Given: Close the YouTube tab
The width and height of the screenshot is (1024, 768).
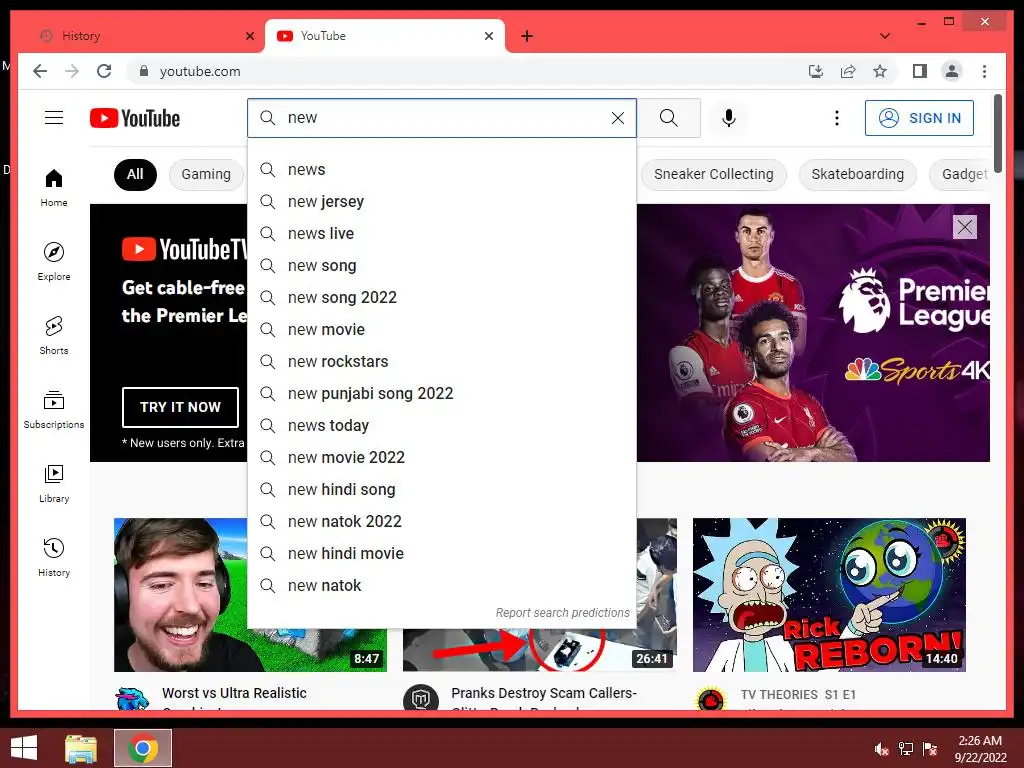Looking at the screenshot, I should click(x=488, y=36).
